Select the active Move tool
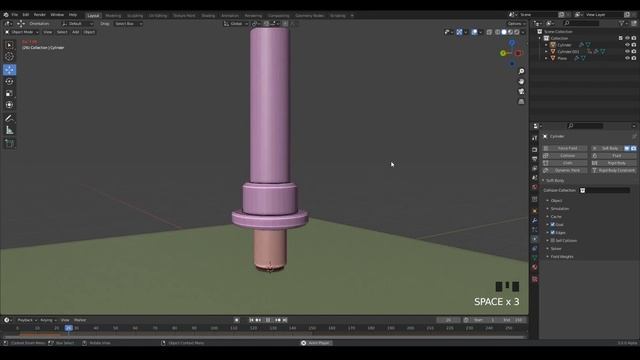The width and height of the screenshot is (640, 360). [x=9, y=70]
